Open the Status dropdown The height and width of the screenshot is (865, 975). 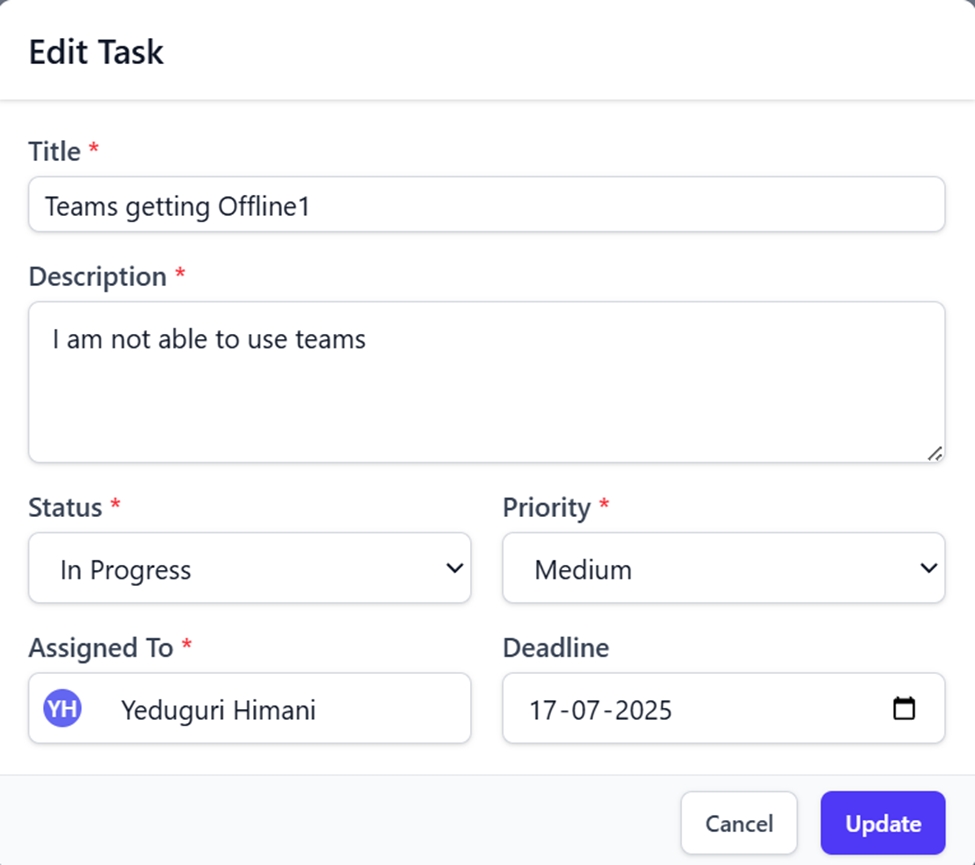tap(249, 568)
